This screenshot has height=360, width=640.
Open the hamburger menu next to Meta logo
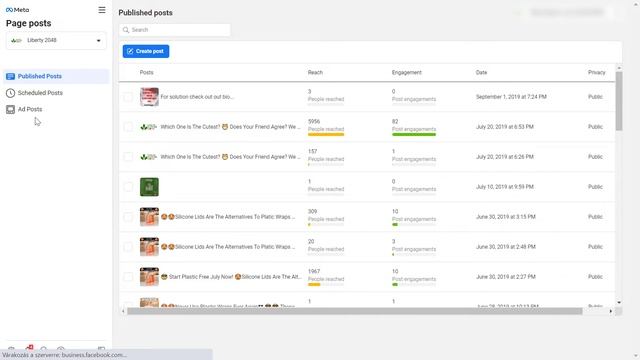[102, 10]
